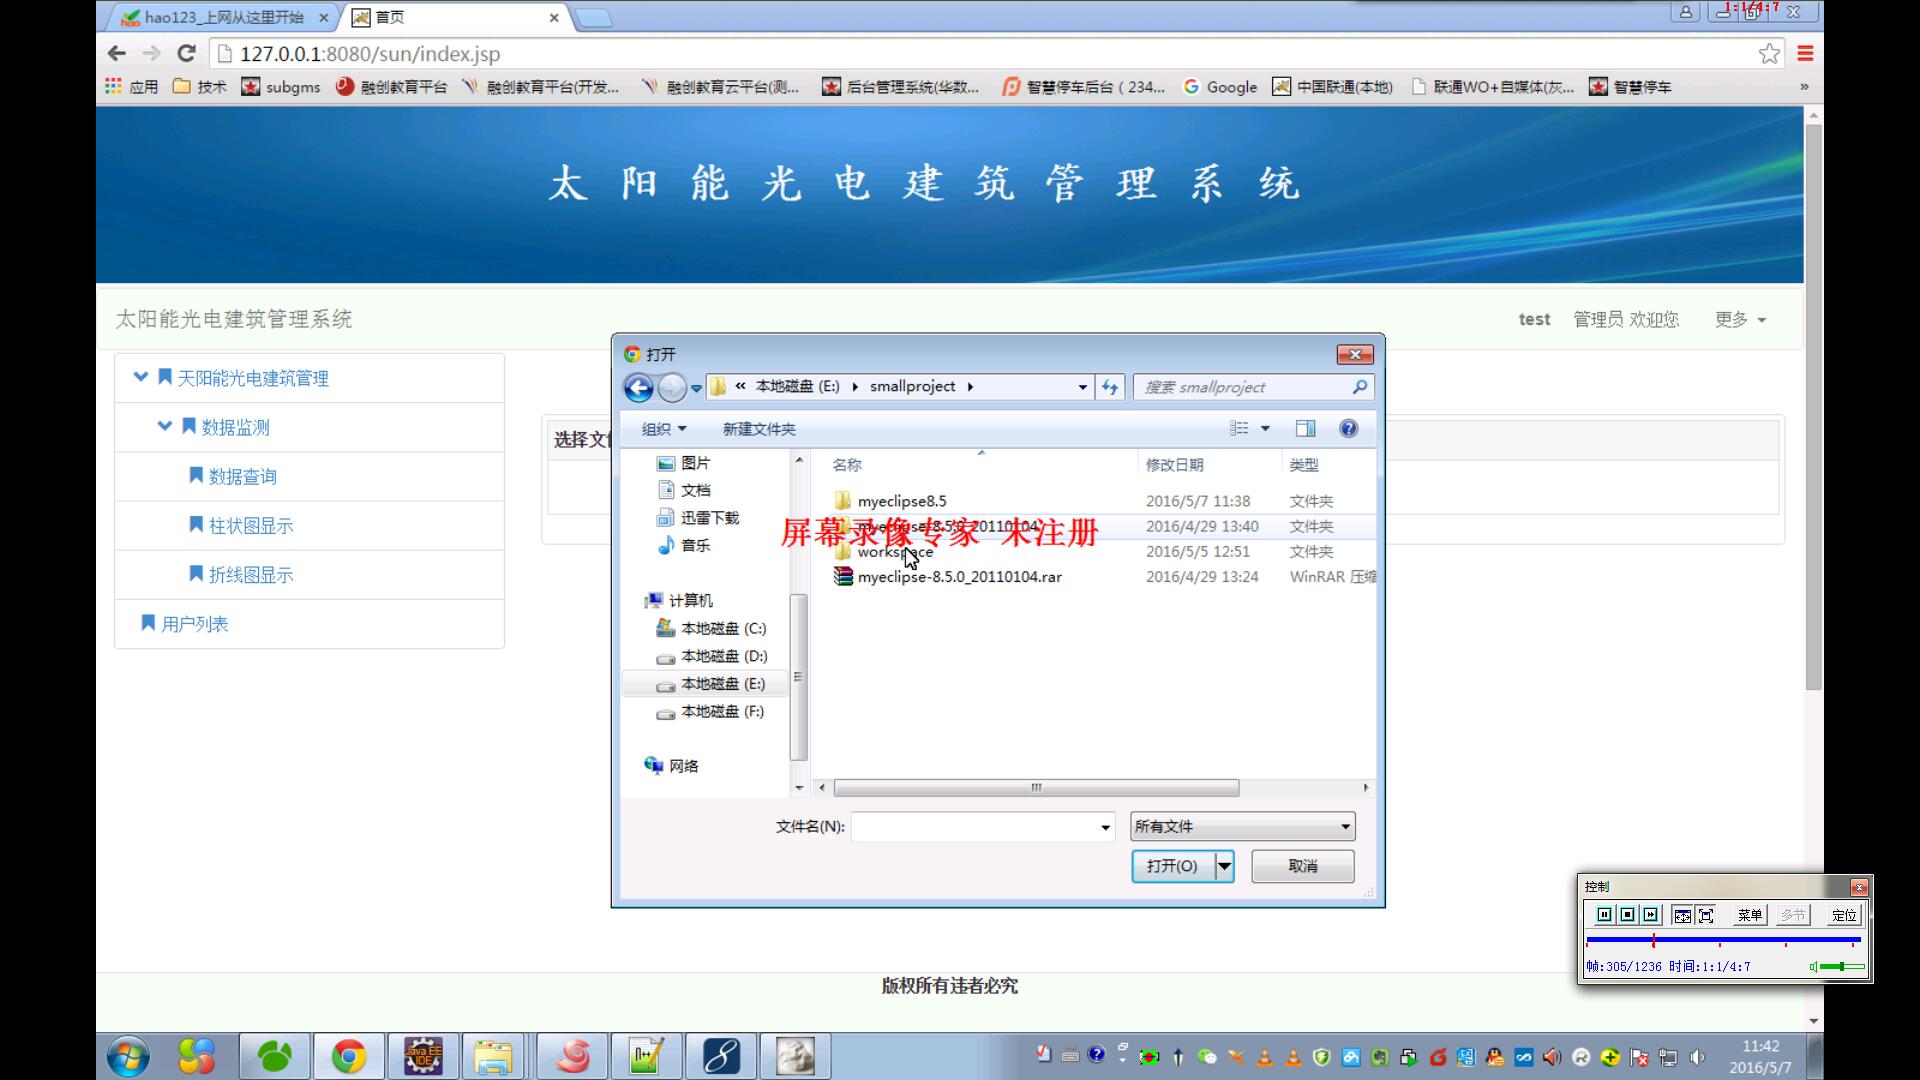Open the Google bookmark

1220,87
